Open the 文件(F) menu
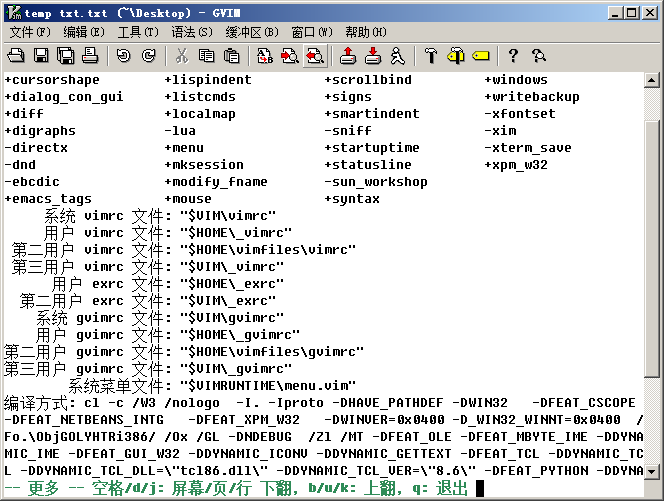664x501 pixels. tap(30, 32)
